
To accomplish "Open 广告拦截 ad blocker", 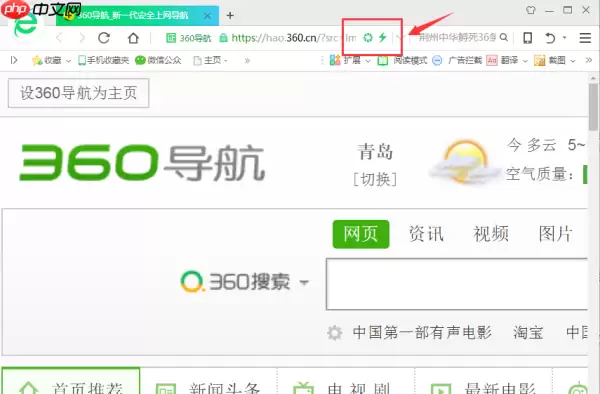I will point(457,60).
